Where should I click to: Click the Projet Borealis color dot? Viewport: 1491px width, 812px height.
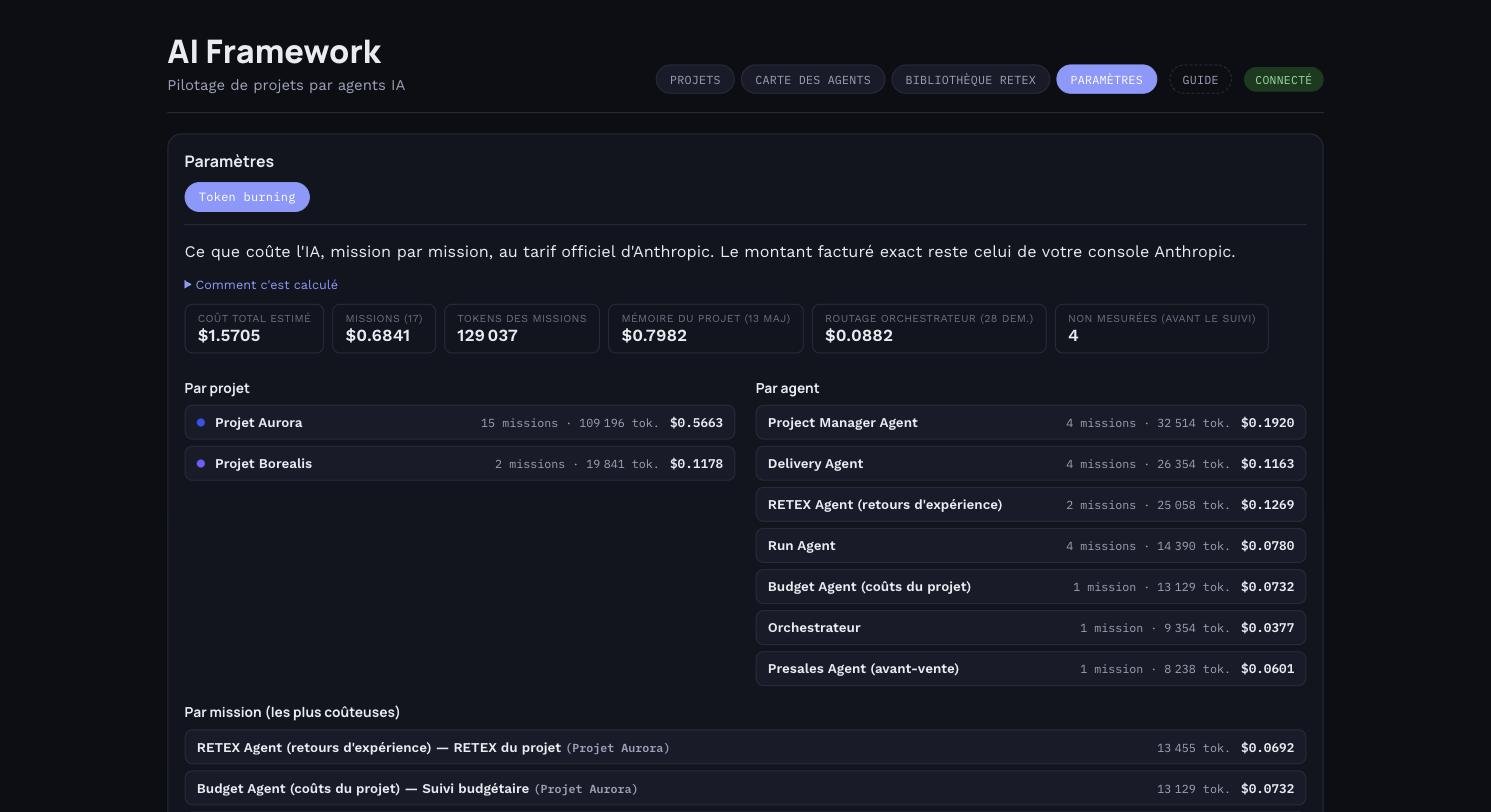(x=201, y=464)
